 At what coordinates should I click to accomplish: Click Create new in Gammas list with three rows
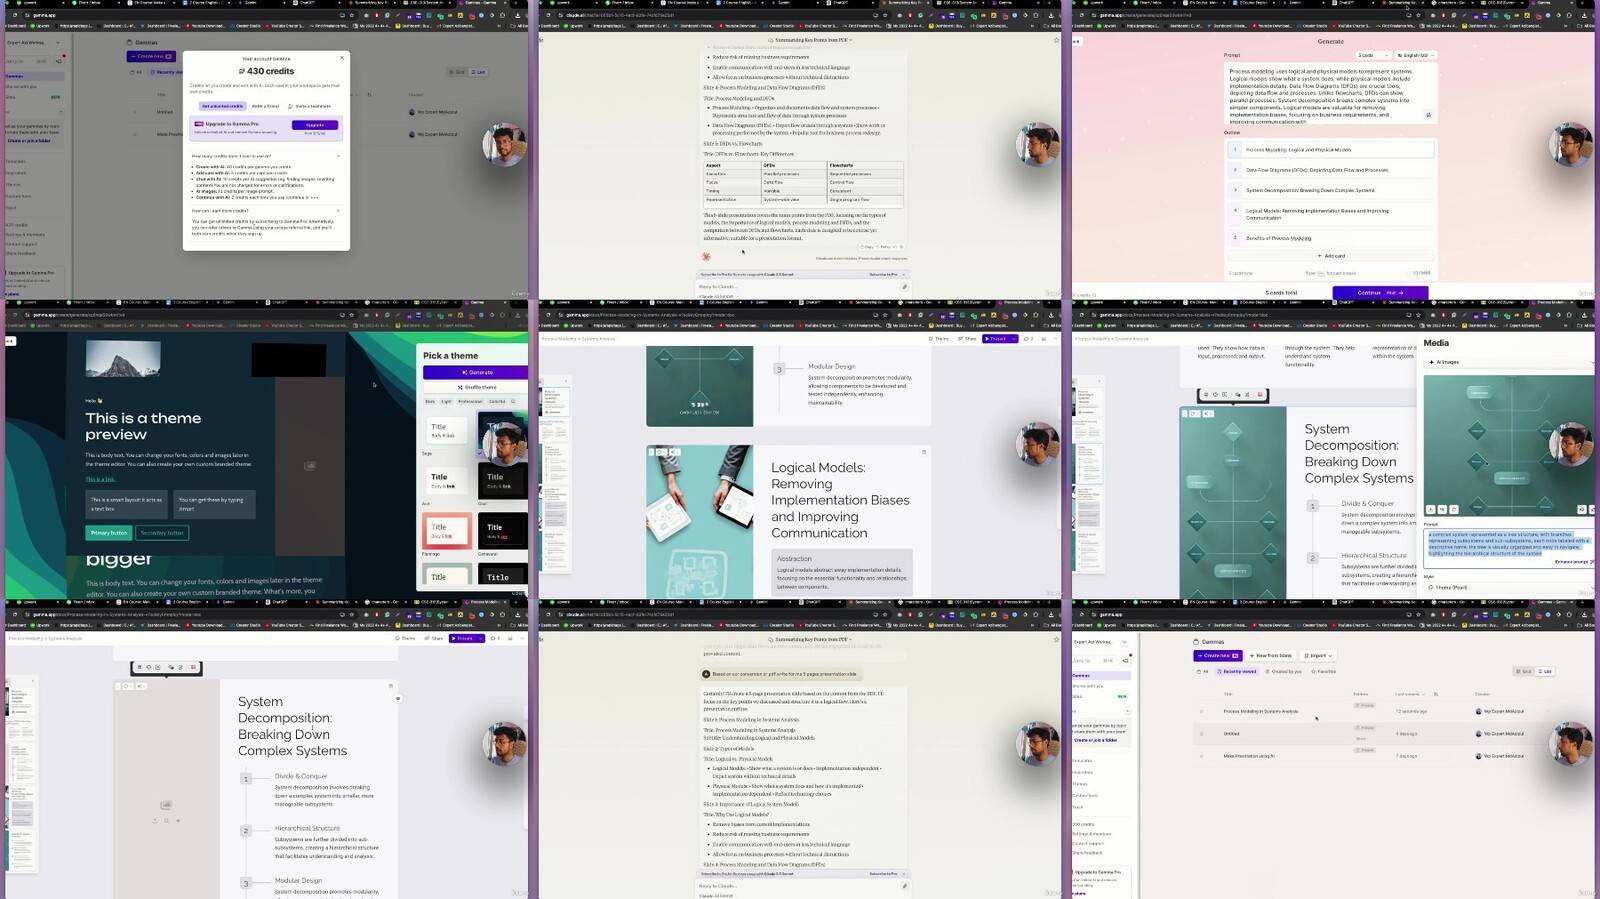click(1217, 656)
